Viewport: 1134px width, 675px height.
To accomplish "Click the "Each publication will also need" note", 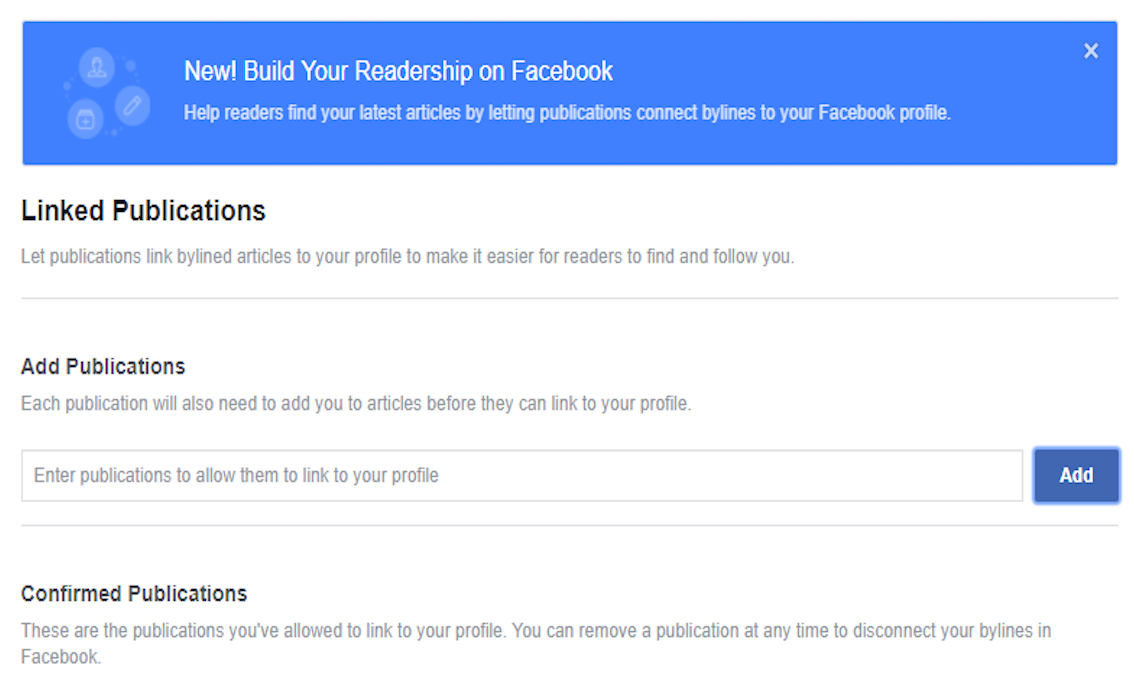I will 355,404.
